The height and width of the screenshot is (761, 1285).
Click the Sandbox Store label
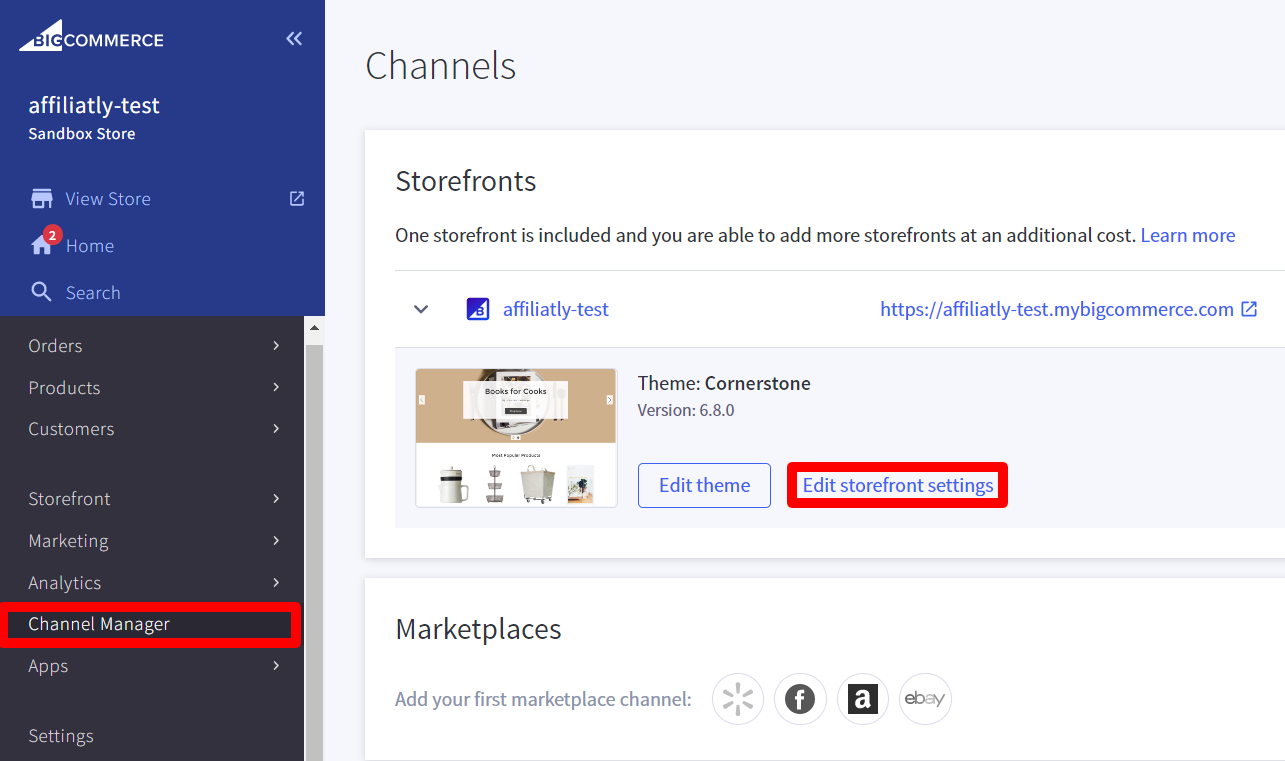click(82, 134)
